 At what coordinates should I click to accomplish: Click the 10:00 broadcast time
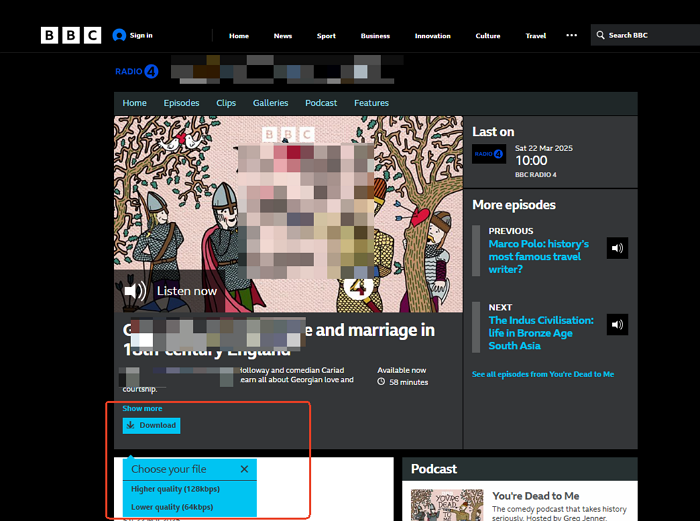(x=531, y=161)
